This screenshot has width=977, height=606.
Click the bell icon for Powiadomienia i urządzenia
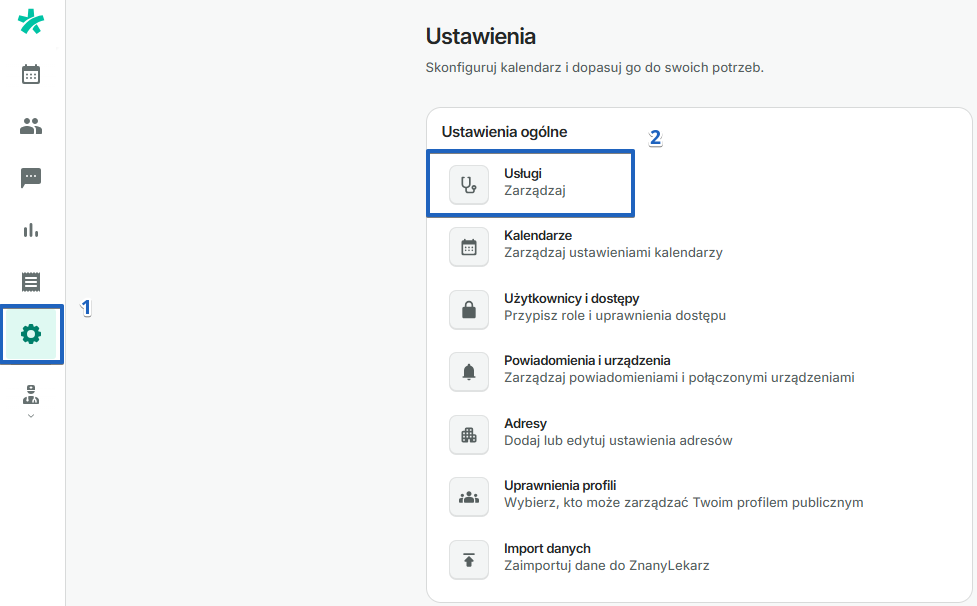[x=468, y=371]
